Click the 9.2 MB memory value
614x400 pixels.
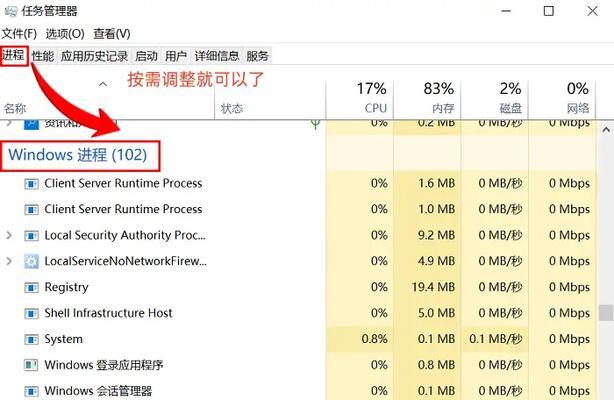[x=436, y=235]
